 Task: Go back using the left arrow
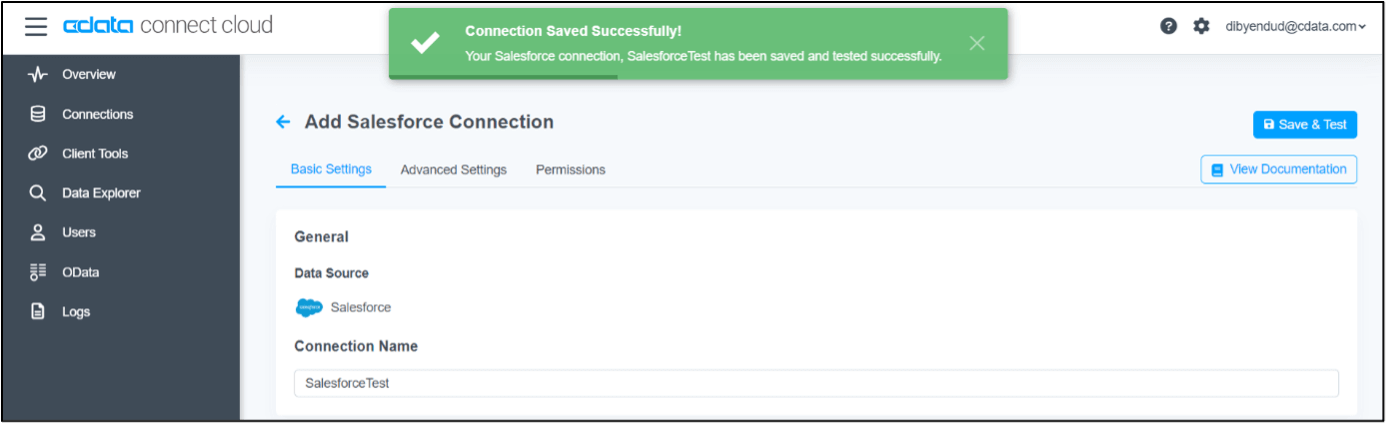click(283, 122)
